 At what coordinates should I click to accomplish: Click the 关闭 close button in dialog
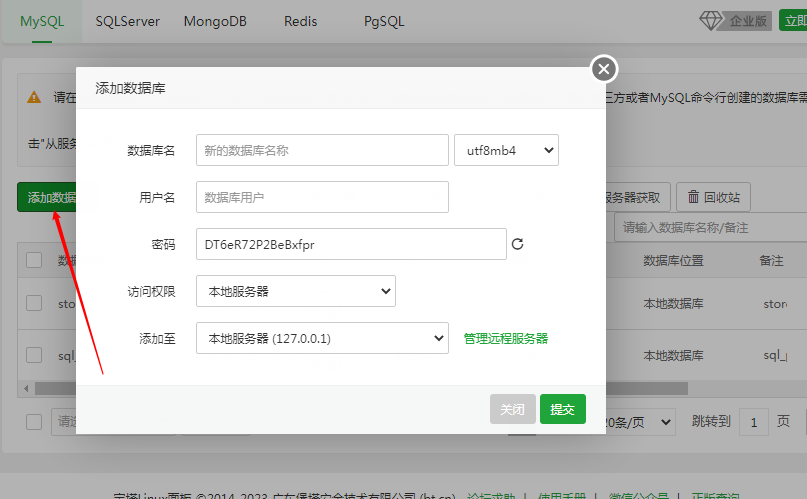[x=512, y=409]
